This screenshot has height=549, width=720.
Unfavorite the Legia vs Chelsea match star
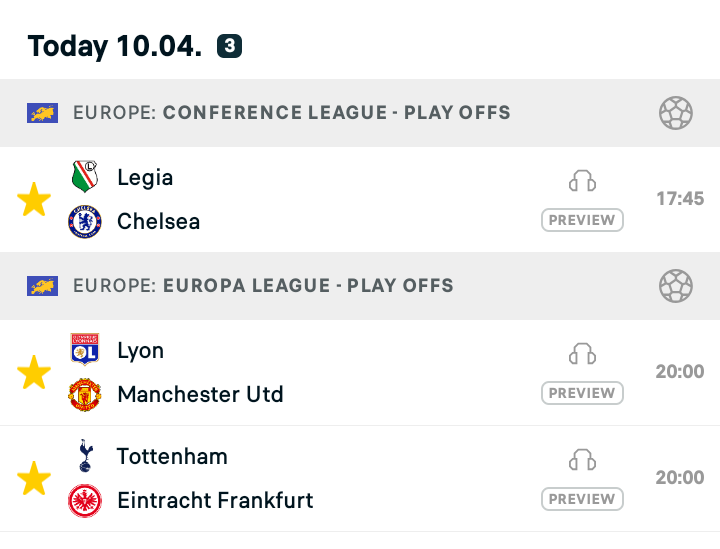point(34,199)
